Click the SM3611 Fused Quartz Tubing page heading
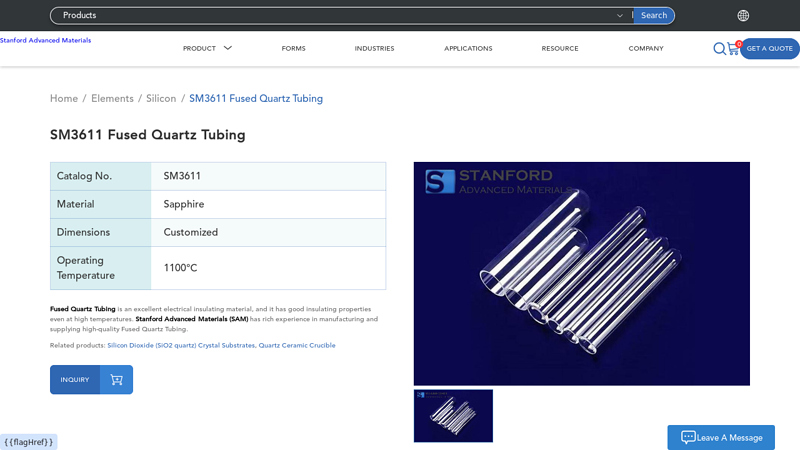The image size is (800, 450). tap(147, 135)
